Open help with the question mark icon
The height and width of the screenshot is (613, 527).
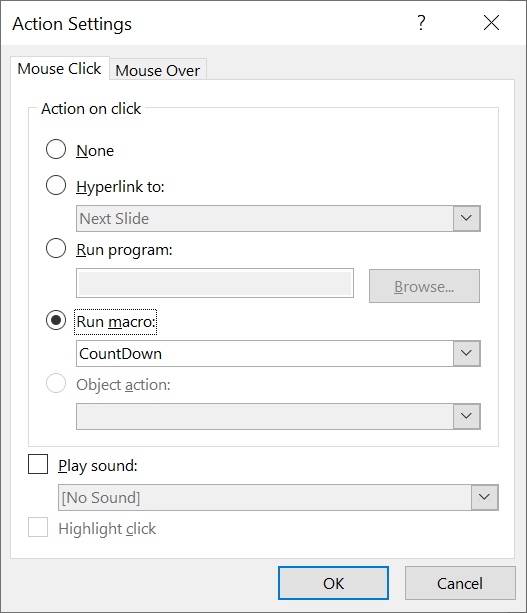click(421, 23)
